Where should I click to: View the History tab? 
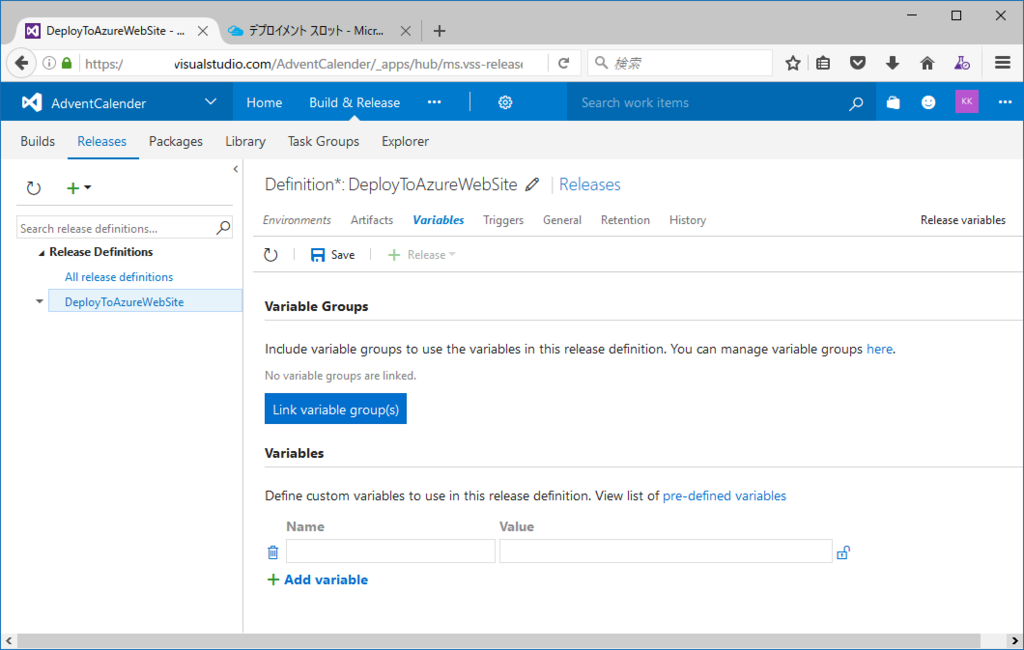pyautogui.click(x=688, y=220)
